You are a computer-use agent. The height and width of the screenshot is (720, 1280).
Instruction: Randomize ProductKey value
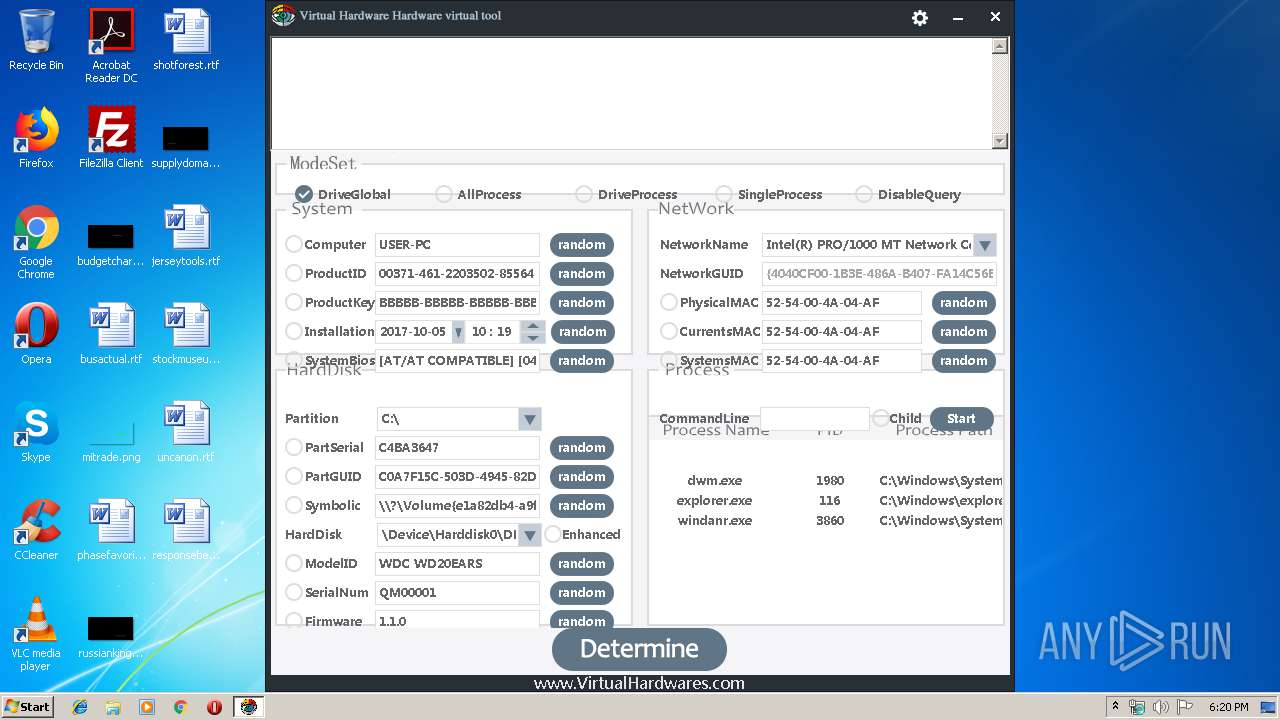click(582, 302)
